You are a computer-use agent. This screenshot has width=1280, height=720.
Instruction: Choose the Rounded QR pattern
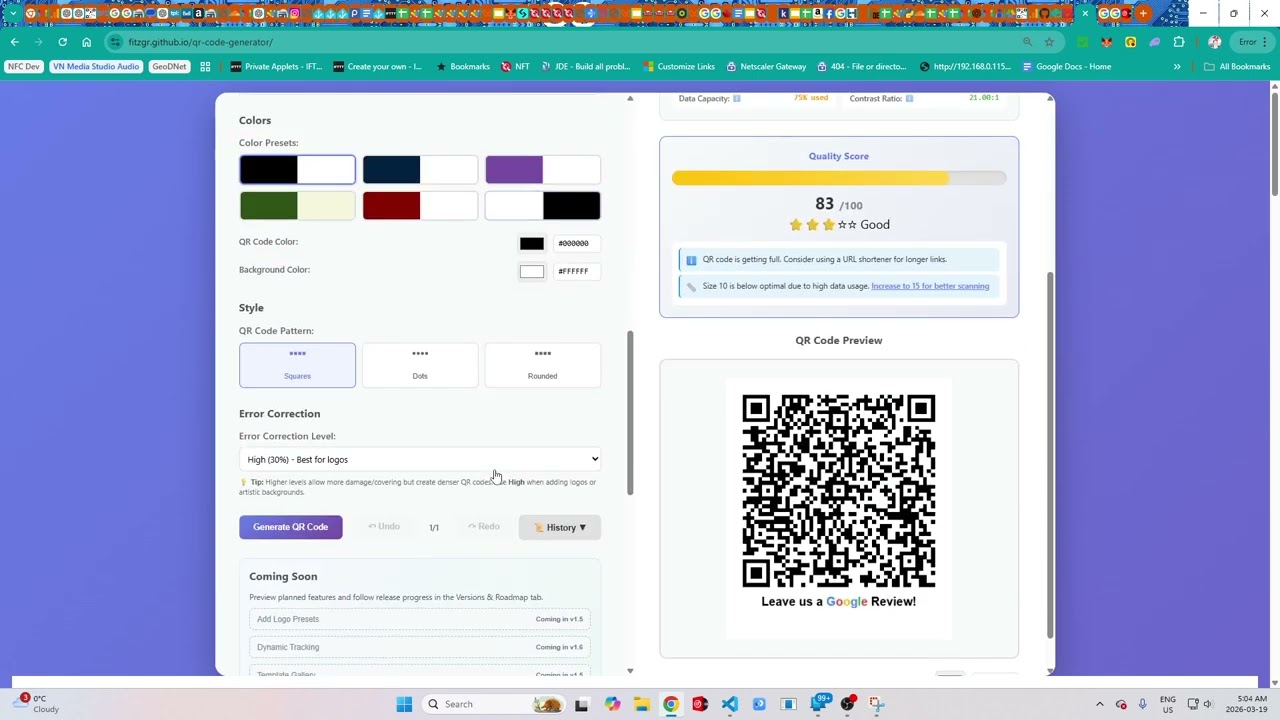[x=543, y=365]
